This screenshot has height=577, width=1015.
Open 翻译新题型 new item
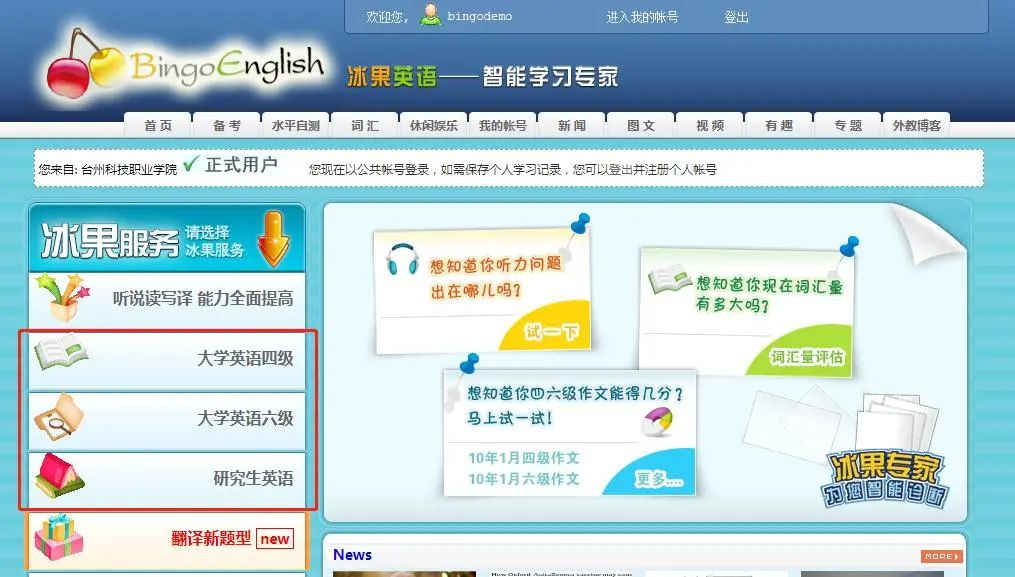167,539
